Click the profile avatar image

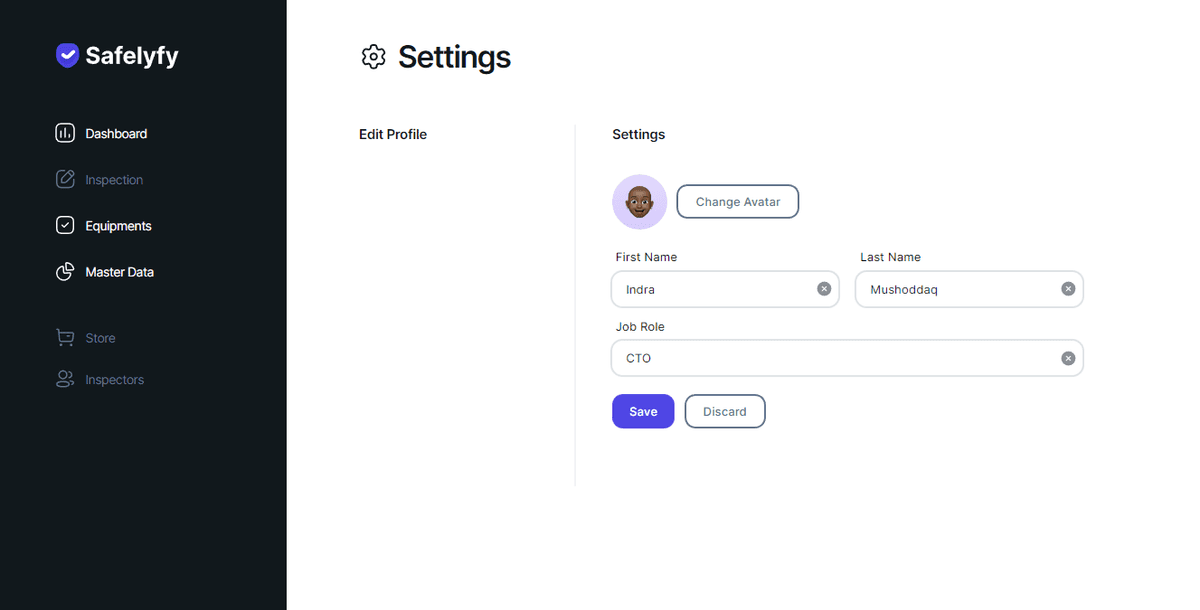coord(639,202)
